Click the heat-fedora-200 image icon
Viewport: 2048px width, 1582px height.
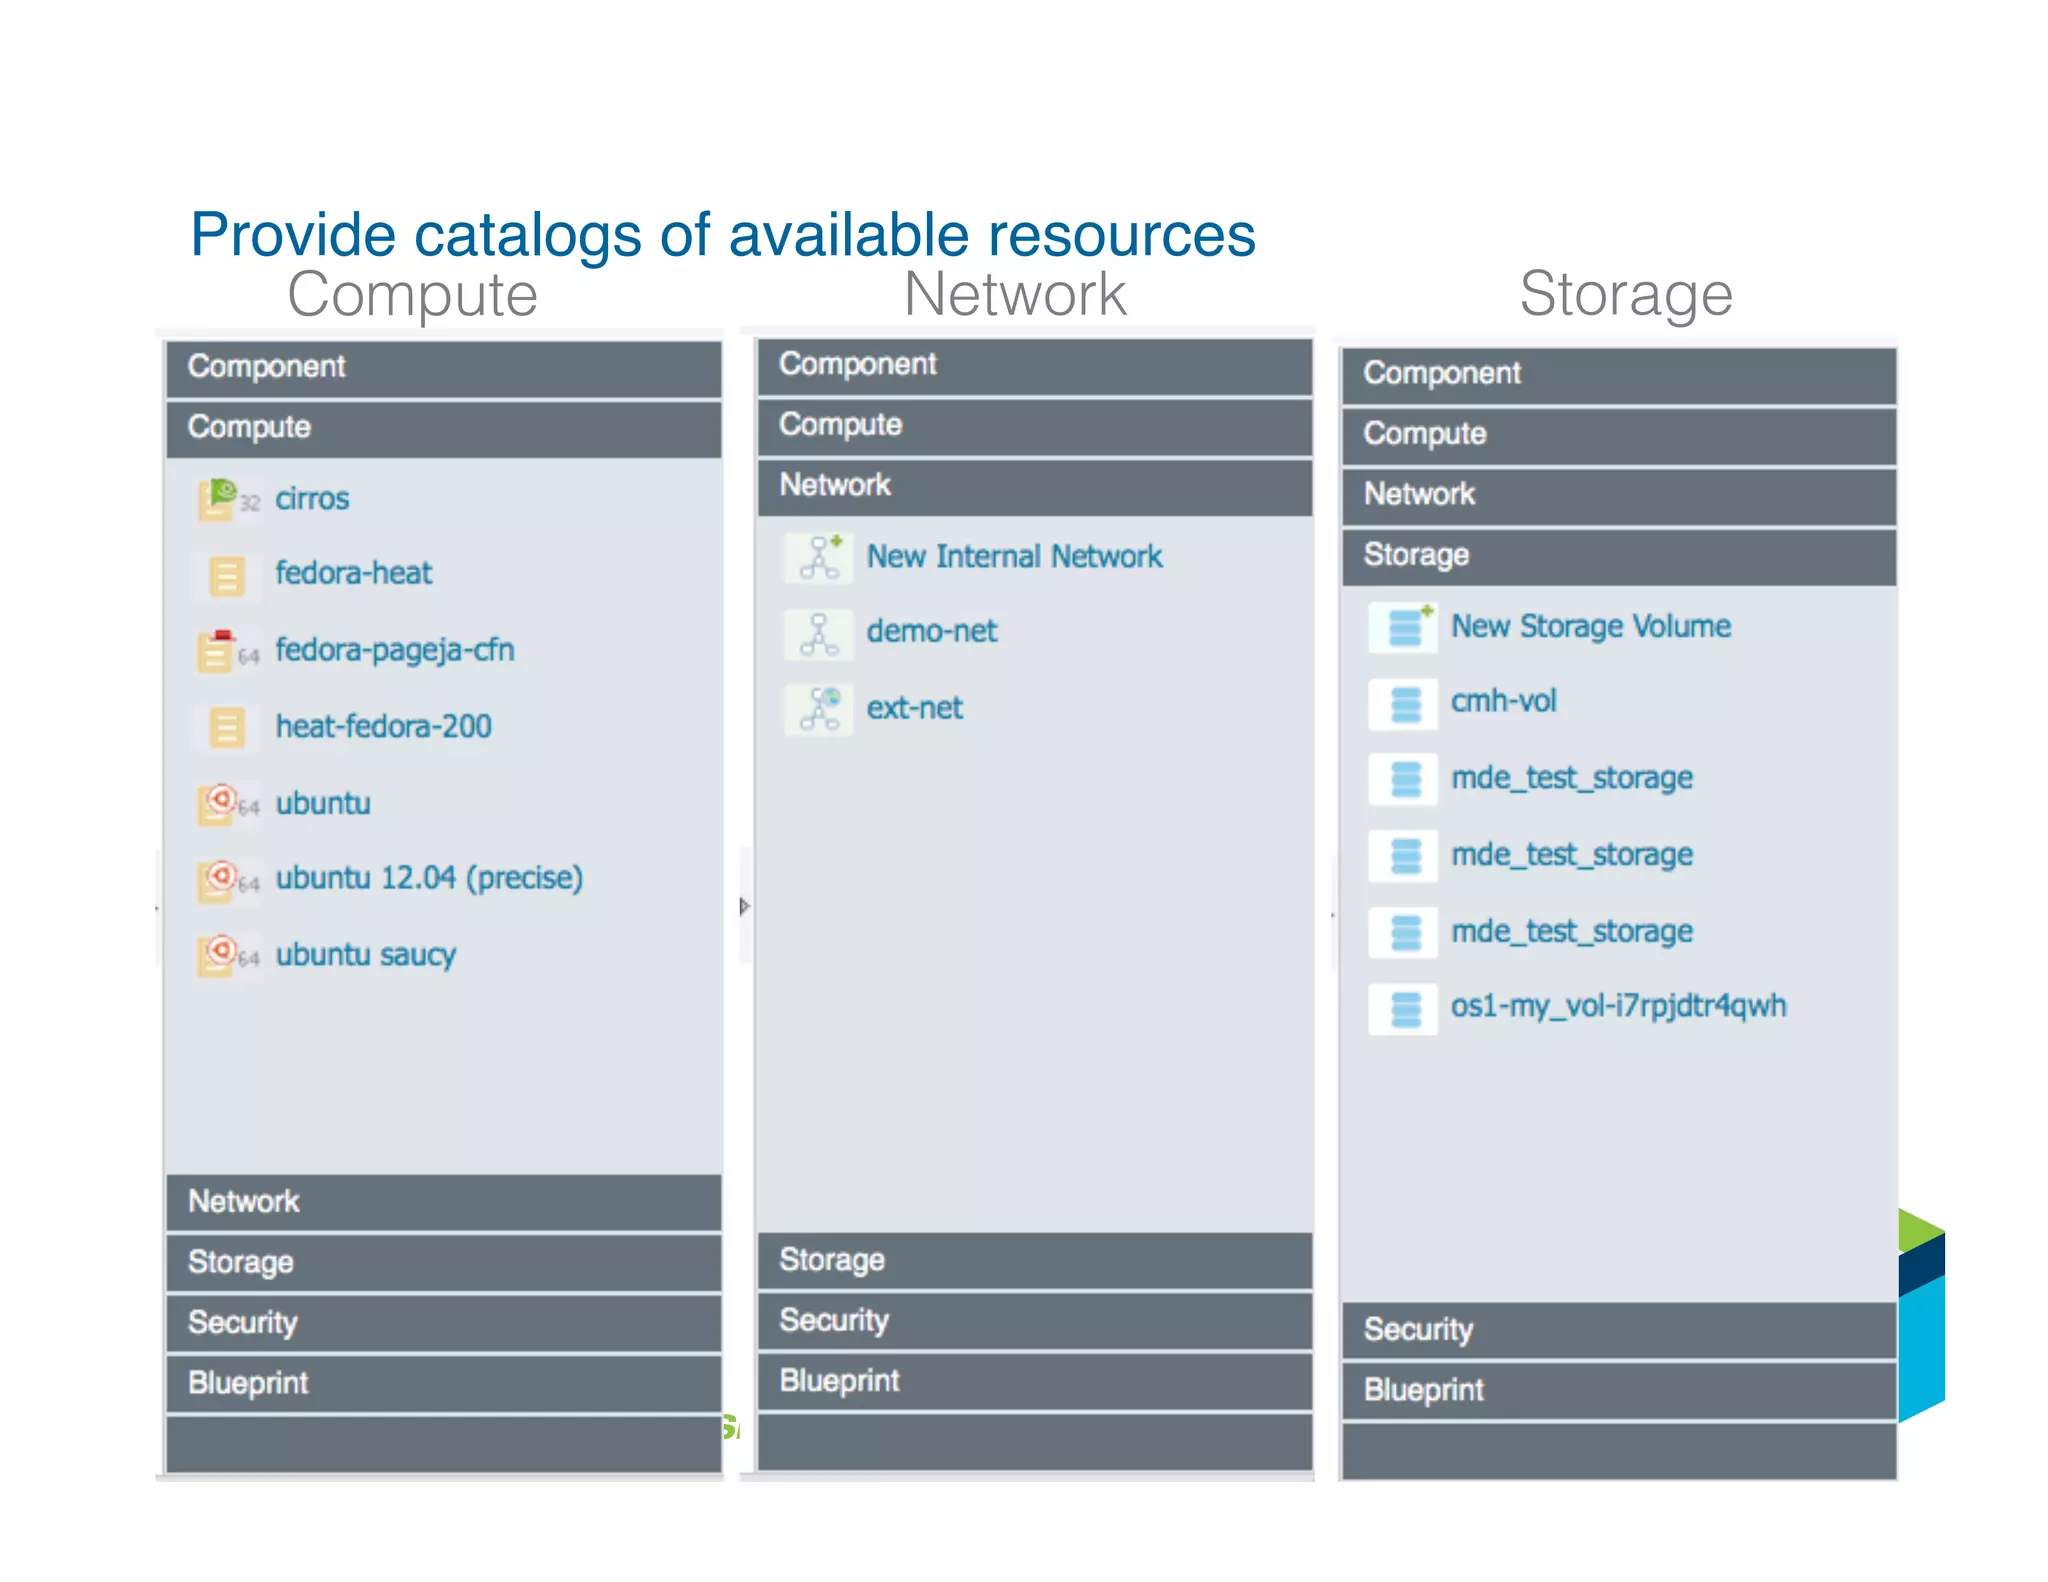(x=227, y=727)
